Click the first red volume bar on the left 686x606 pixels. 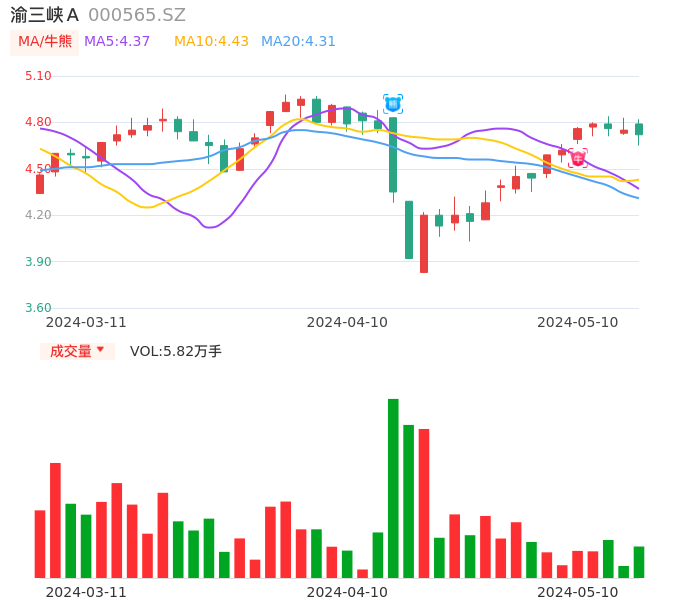click(x=40, y=544)
